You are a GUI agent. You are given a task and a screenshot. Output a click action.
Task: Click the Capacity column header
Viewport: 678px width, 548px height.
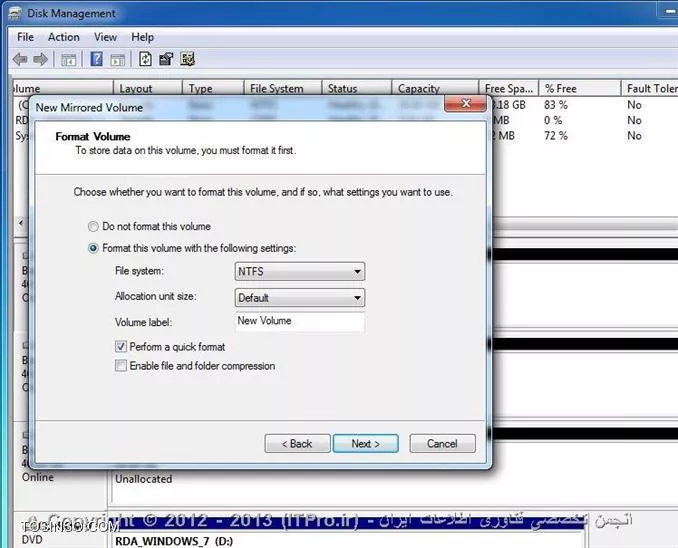[x=435, y=88]
